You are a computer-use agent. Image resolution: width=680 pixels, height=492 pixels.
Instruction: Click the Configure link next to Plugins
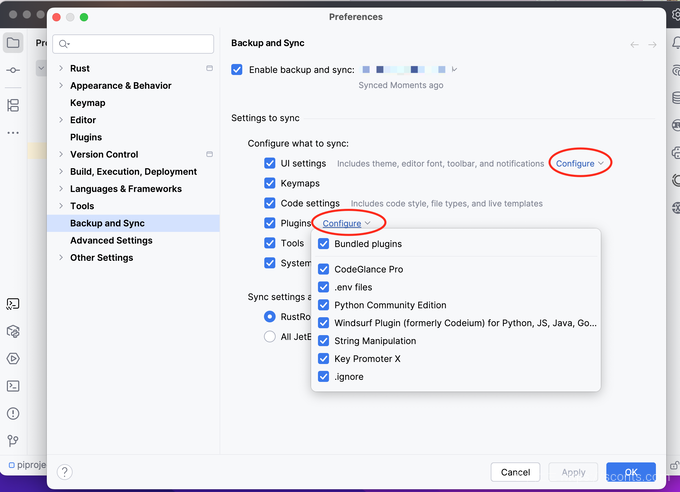tap(346, 223)
